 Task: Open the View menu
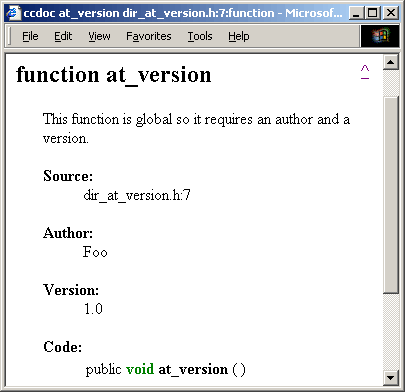(x=99, y=36)
